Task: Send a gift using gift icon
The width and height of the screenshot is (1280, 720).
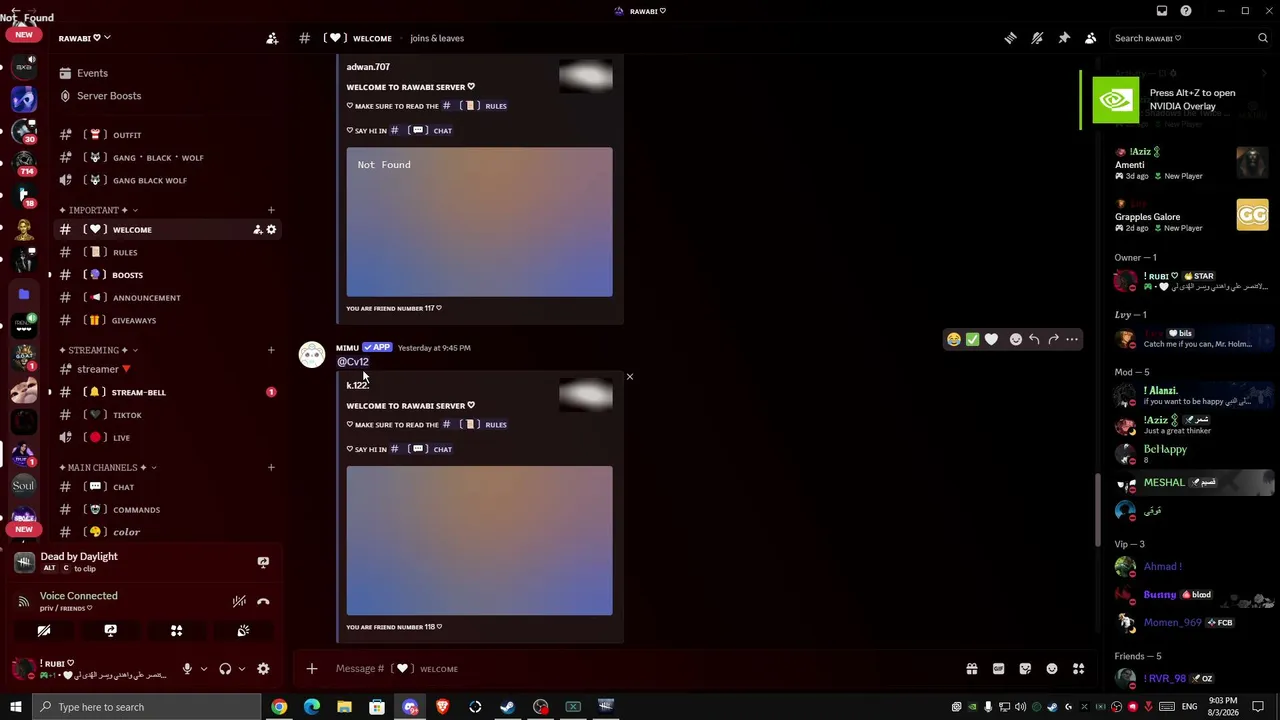Action: pyautogui.click(x=971, y=669)
